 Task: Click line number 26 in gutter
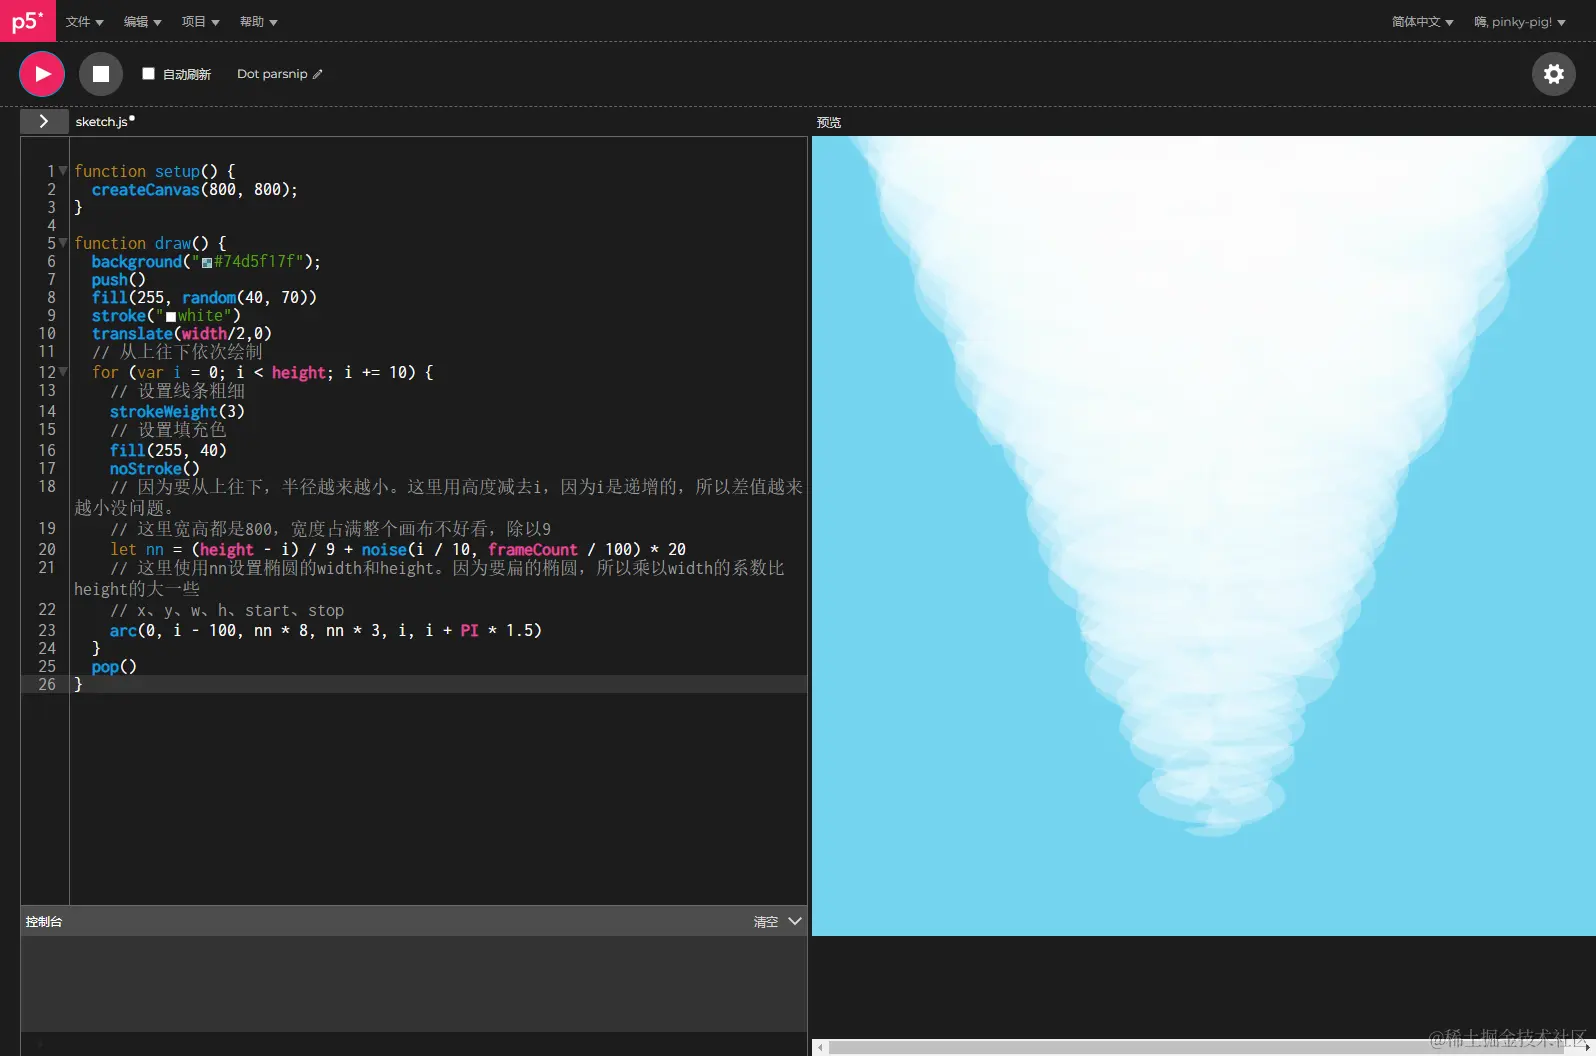click(47, 685)
